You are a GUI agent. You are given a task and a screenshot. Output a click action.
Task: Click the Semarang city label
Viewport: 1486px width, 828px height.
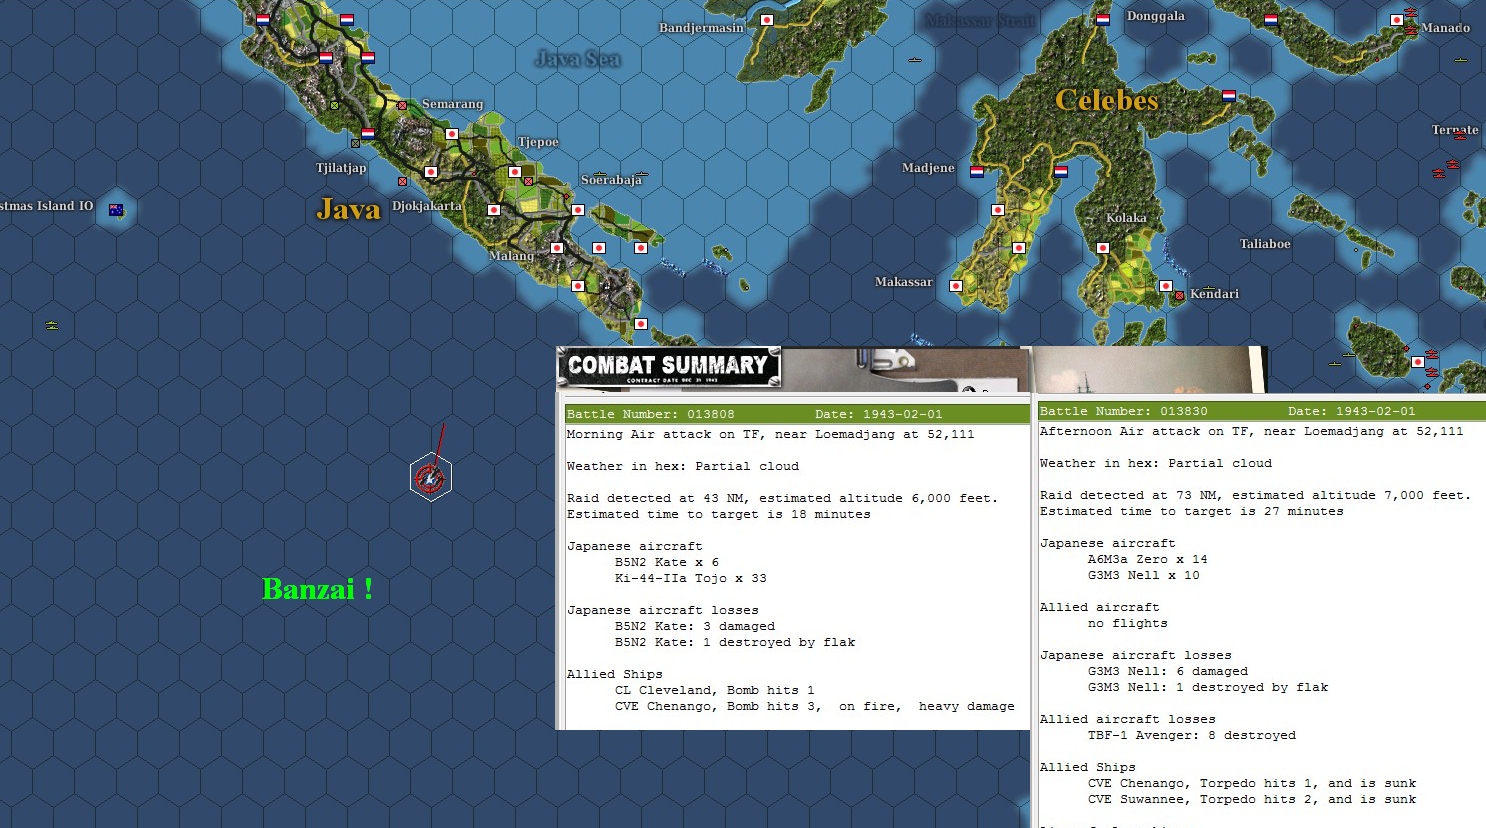click(452, 104)
